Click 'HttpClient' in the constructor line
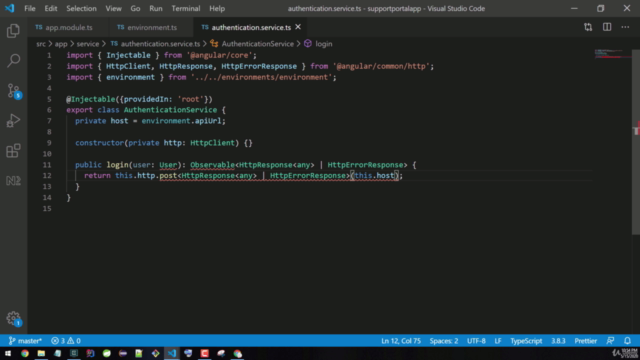640x360 pixels. coord(212,143)
